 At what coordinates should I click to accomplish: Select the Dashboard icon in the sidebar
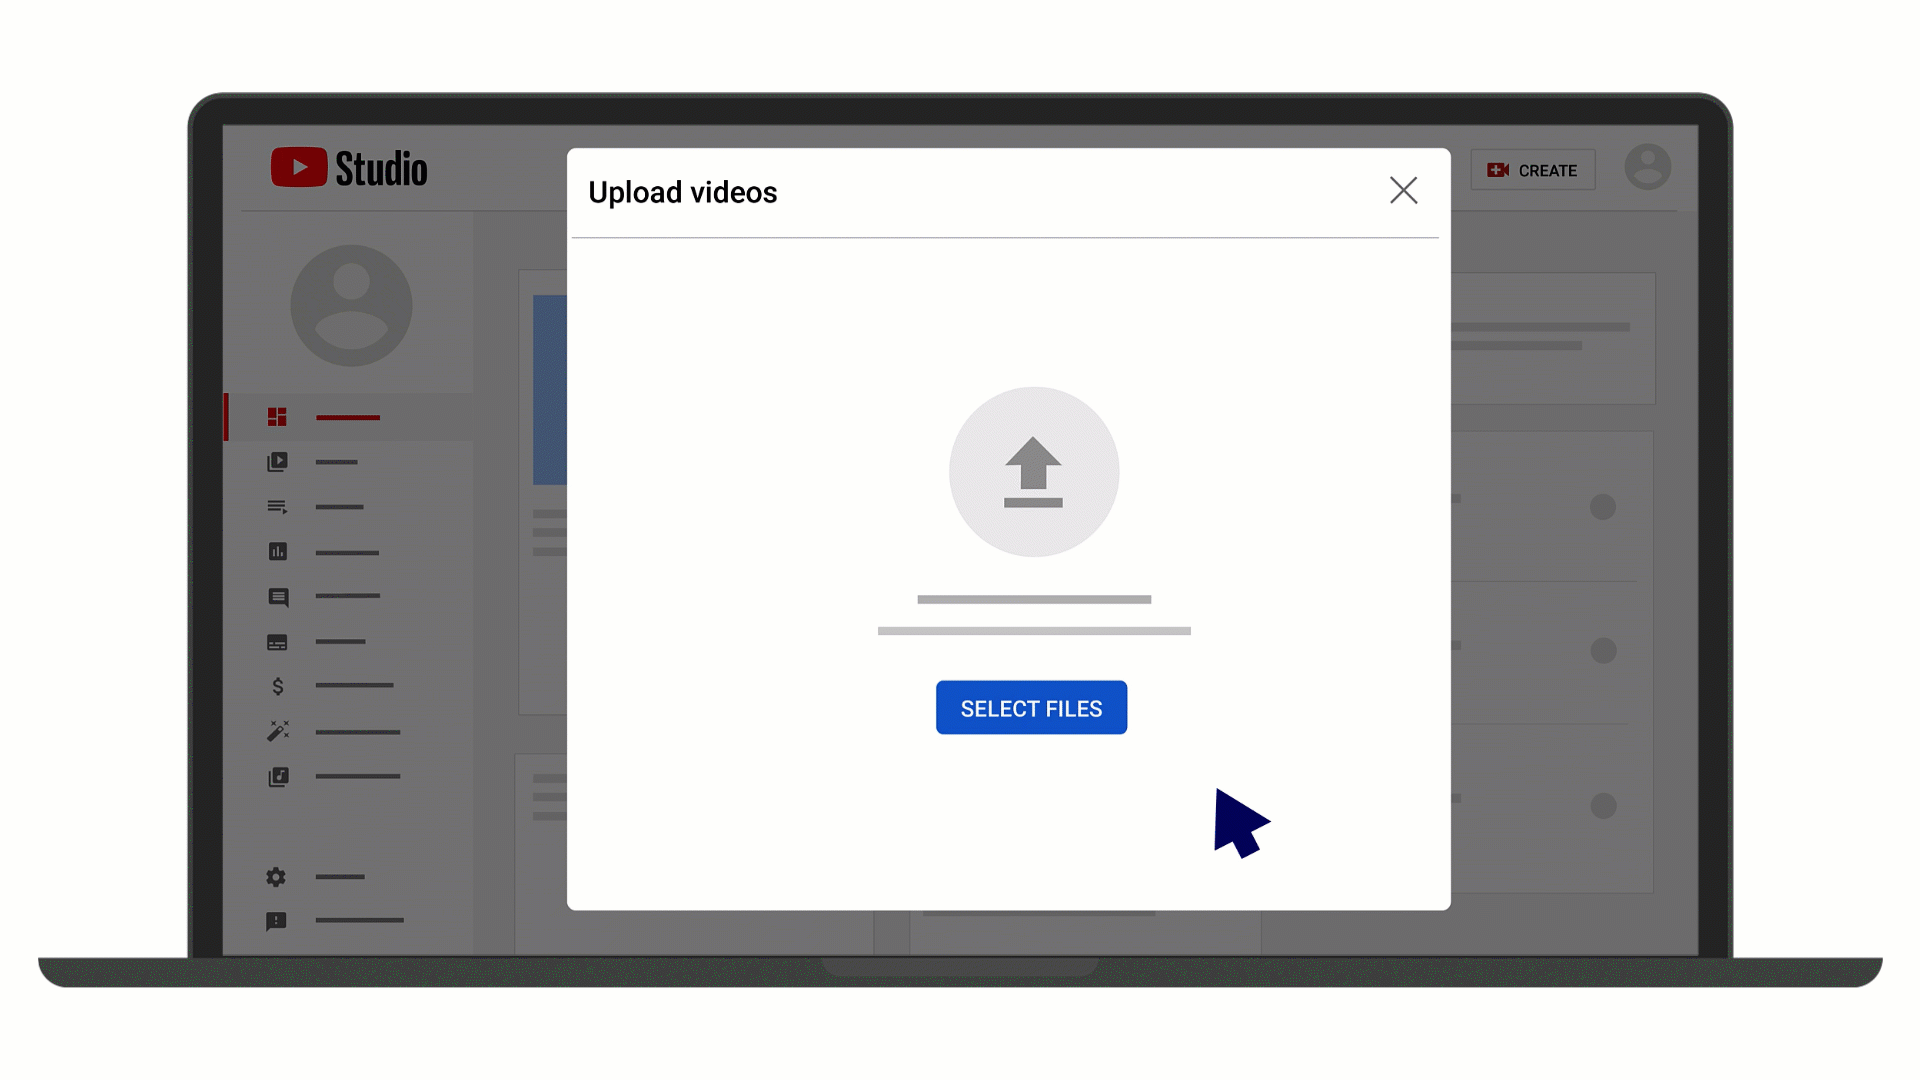[277, 417]
